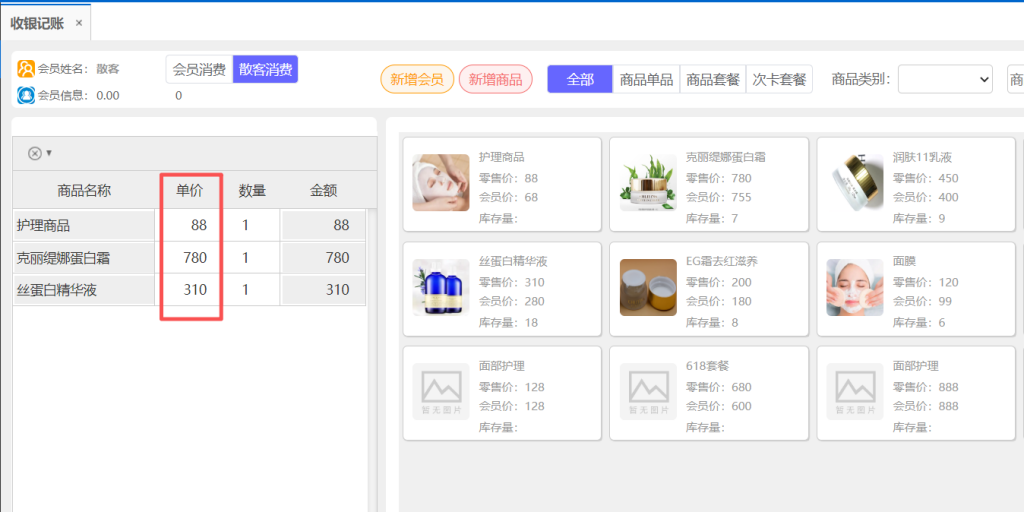Click the member name avatar icon
This screenshot has width=1024, height=512.
26,68
